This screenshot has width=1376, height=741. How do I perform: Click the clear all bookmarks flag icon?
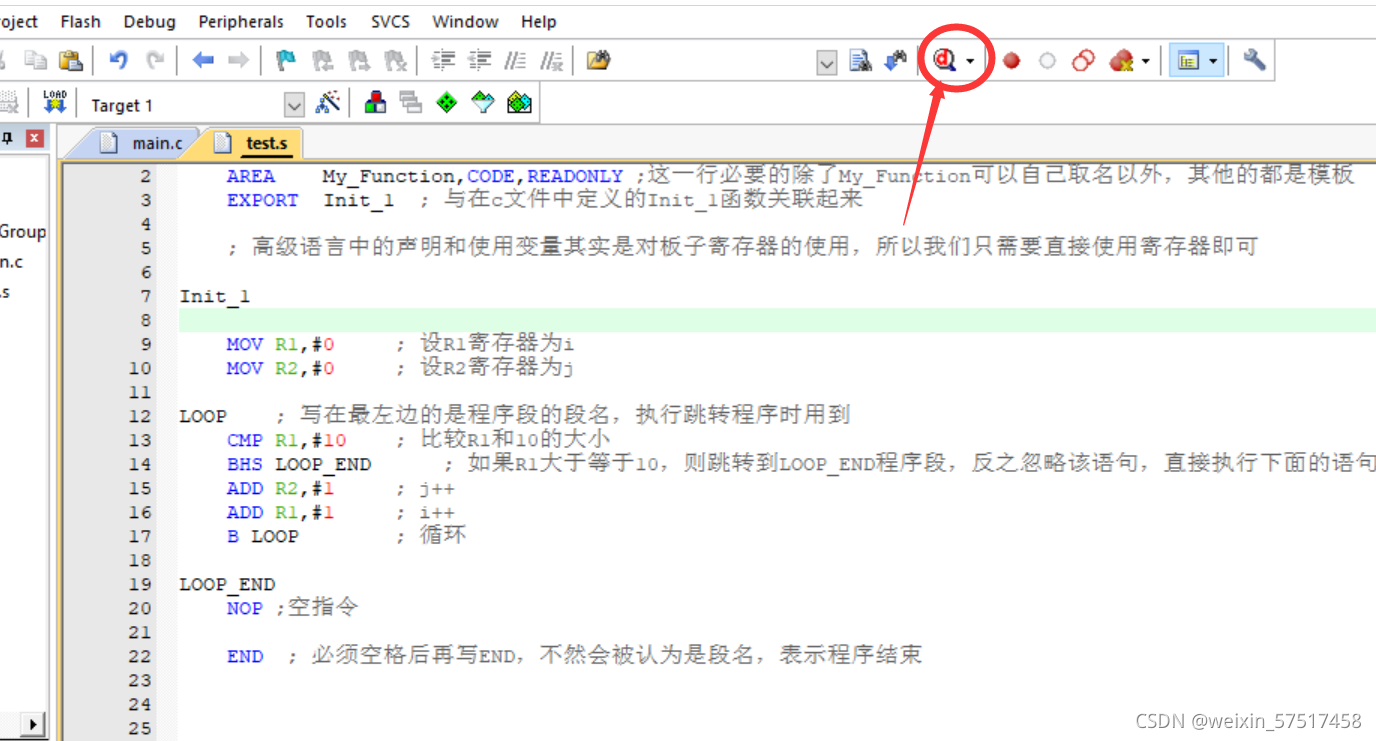pyautogui.click(x=396, y=61)
